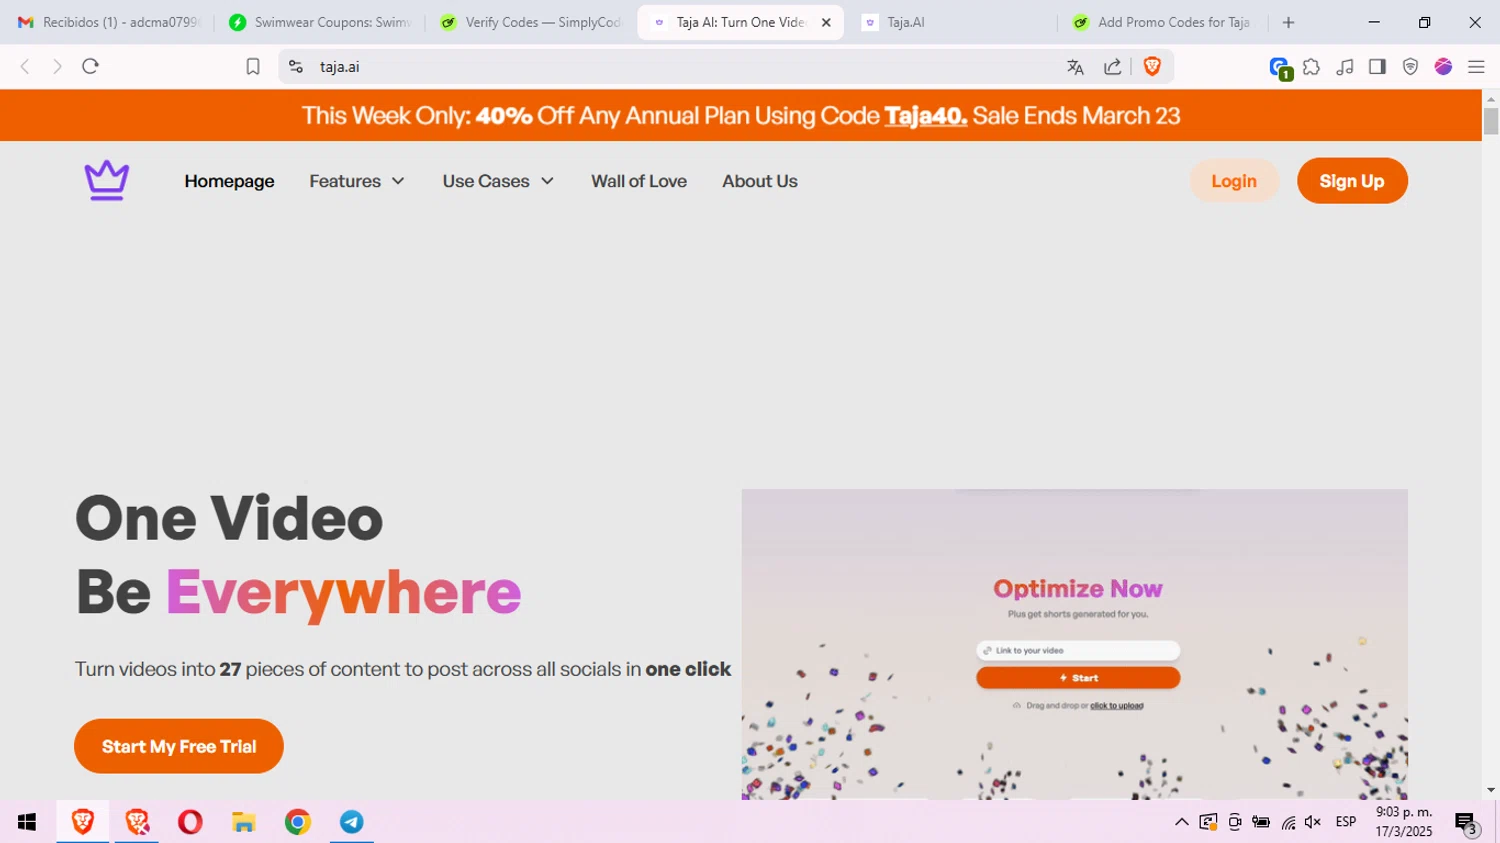Click the share page icon
The height and width of the screenshot is (843, 1500).
1112,67
